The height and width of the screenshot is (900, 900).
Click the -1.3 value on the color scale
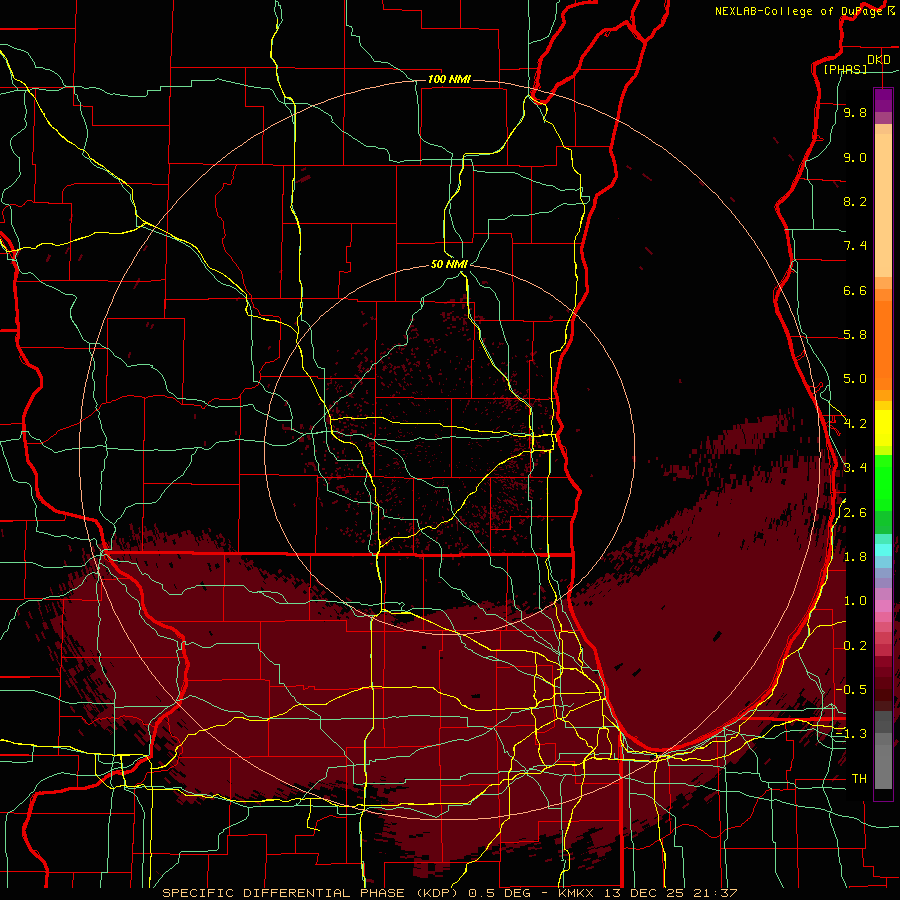[x=851, y=734]
